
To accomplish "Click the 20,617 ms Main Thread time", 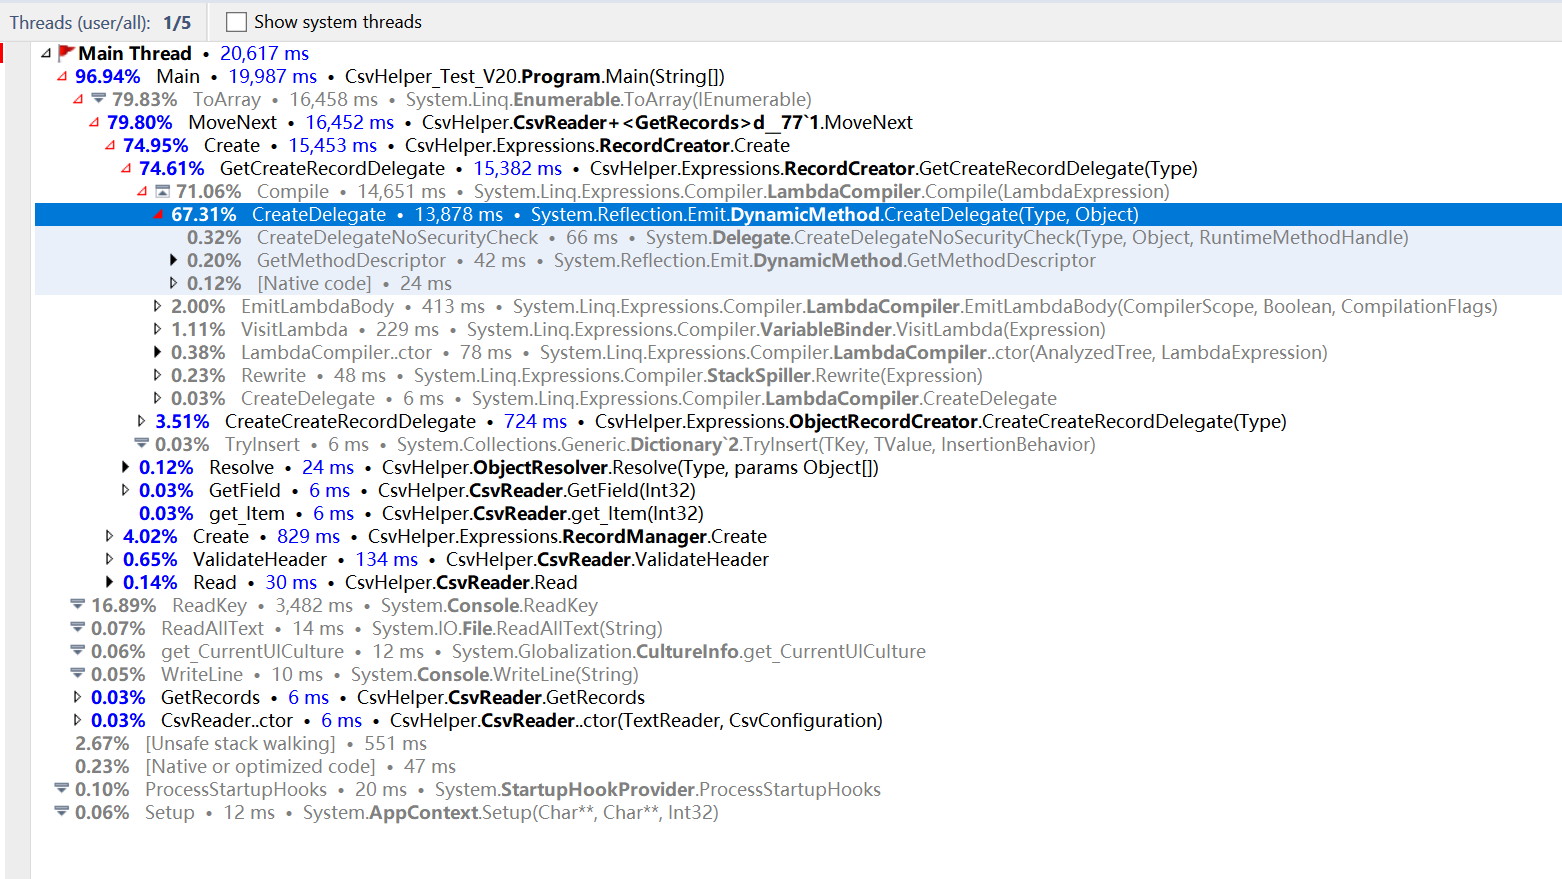I will tap(264, 53).
